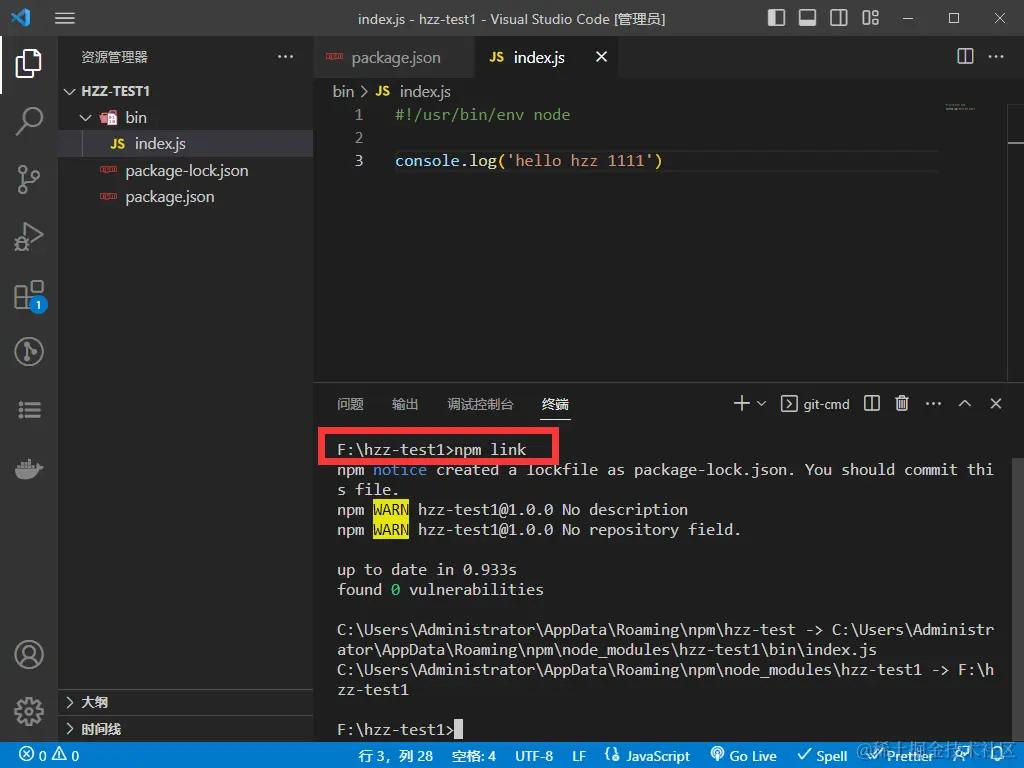
Task: Toggle the primary sidebar layout button
Action: point(776,18)
